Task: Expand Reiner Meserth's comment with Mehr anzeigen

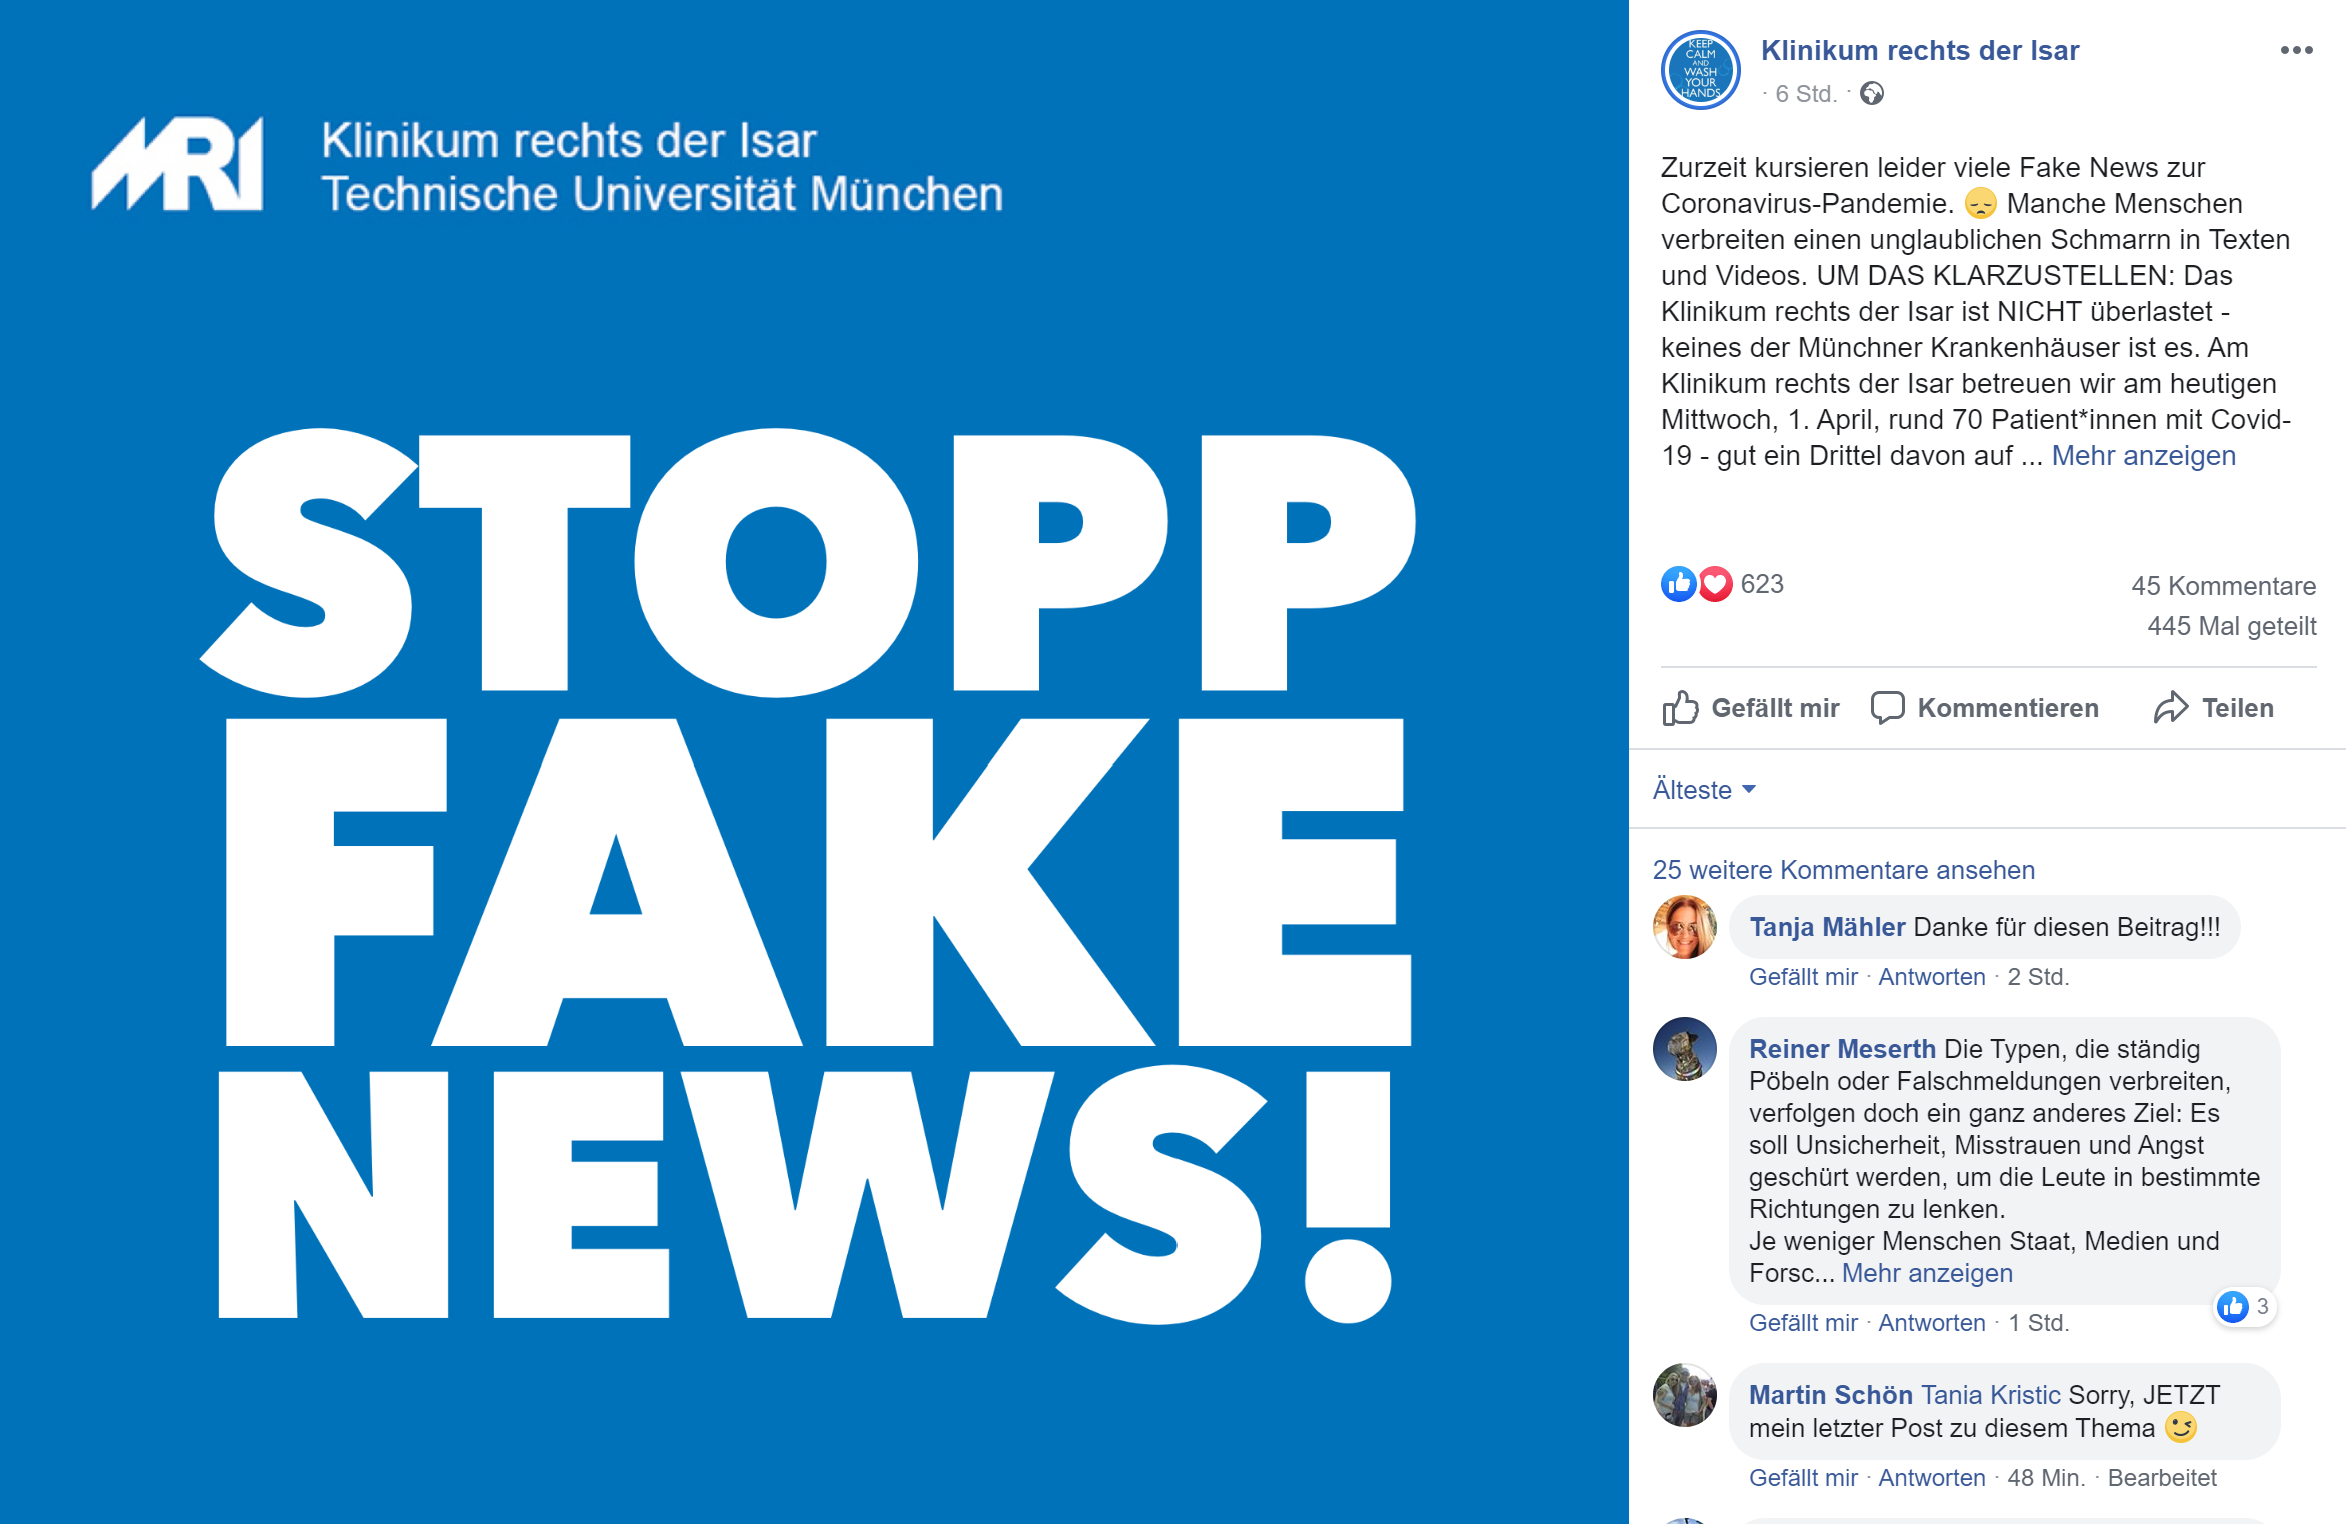Action: pyautogui.click(x=1927, y=1273)
